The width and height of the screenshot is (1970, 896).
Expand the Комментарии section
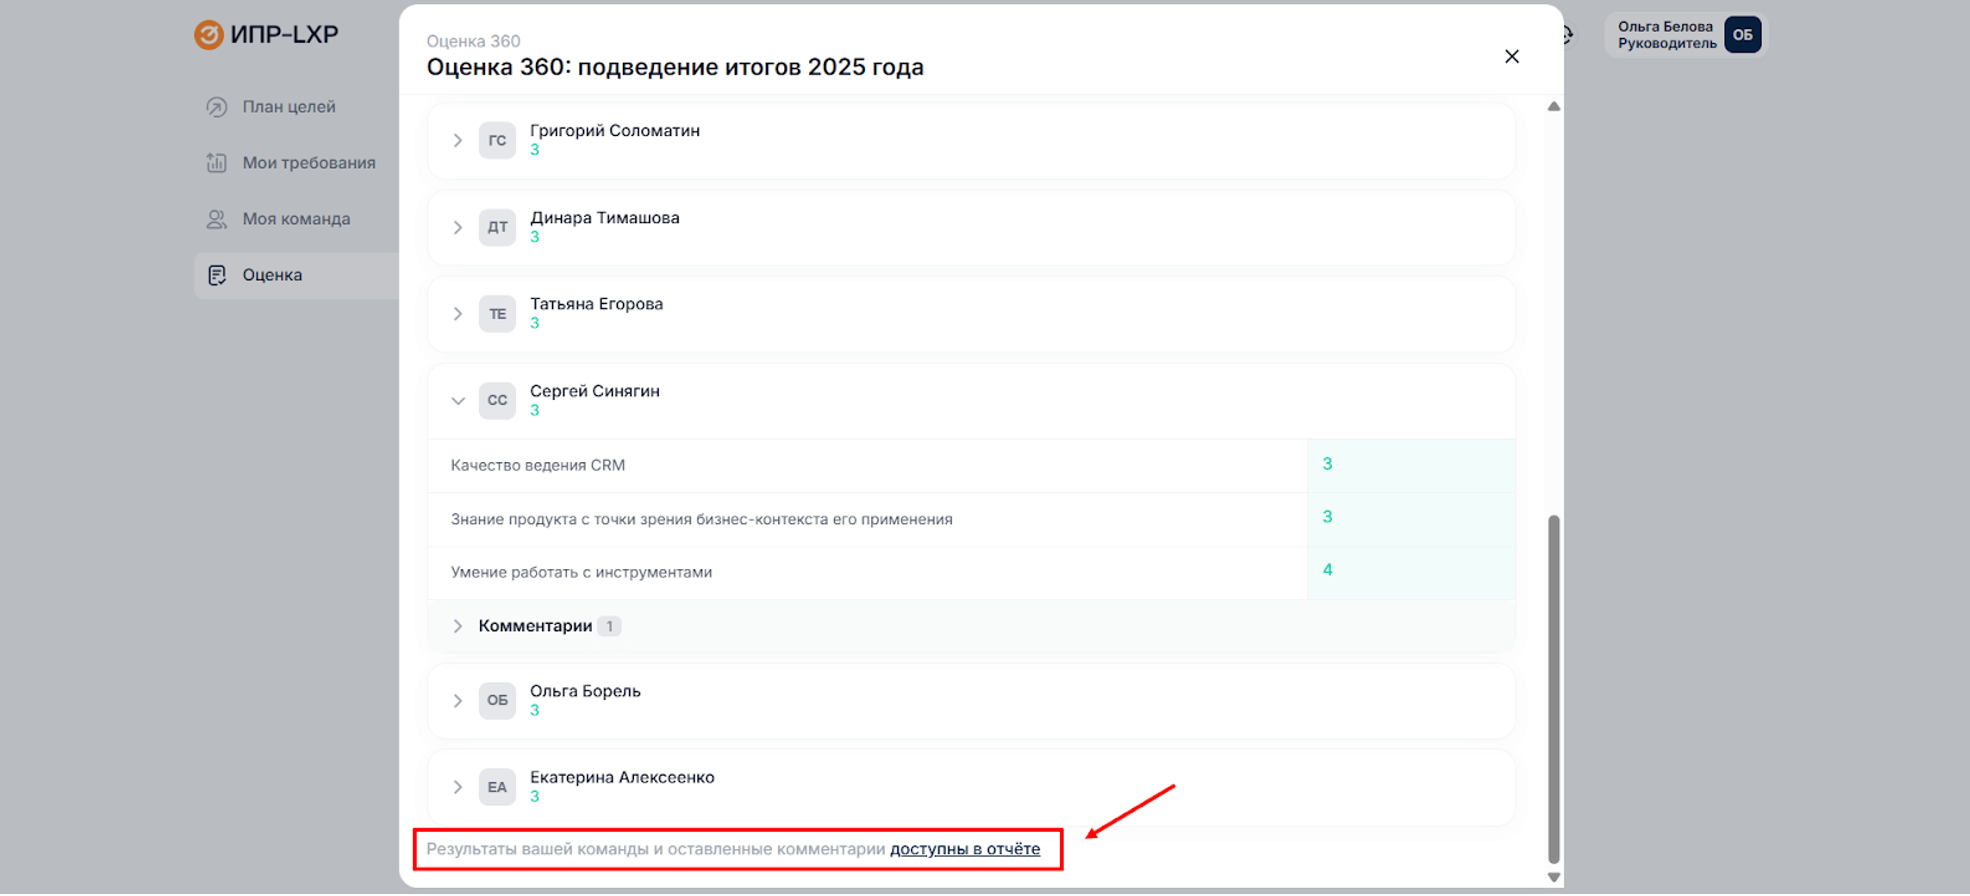coord(458,626)
